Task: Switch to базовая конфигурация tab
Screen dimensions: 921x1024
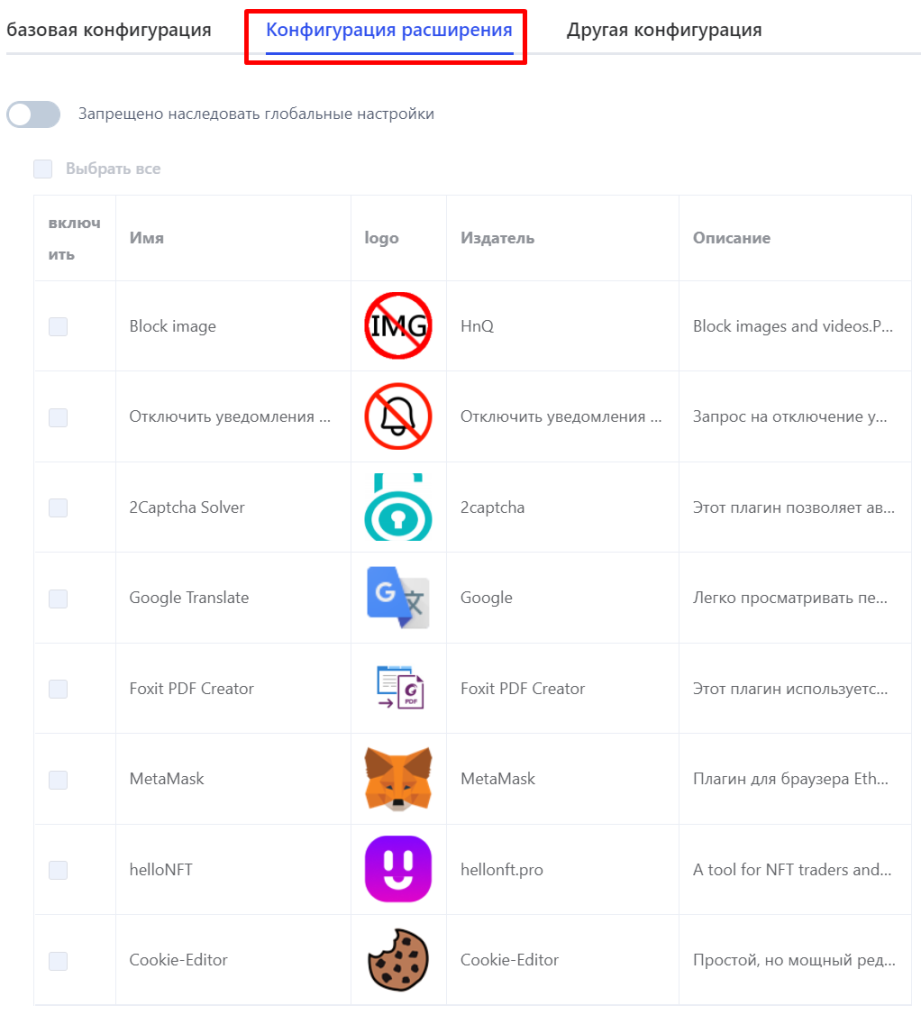Action: click(x=109, y=30)
